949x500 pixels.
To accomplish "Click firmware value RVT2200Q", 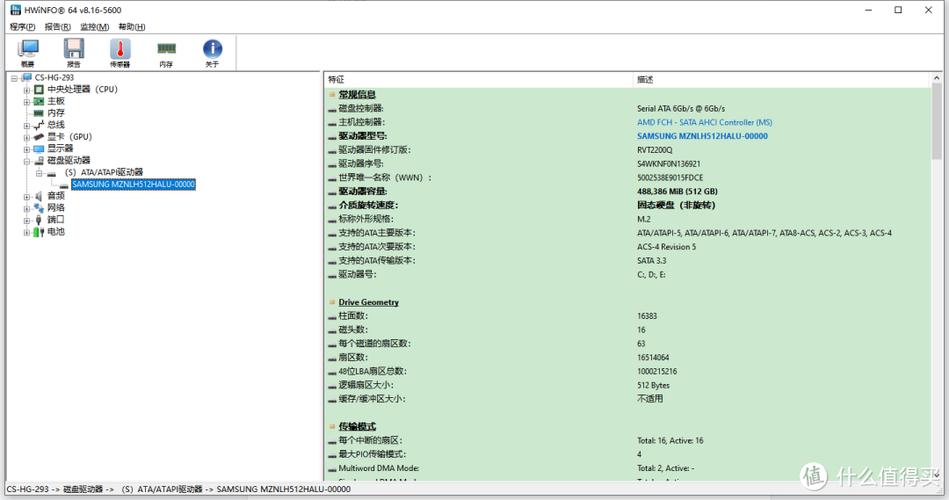I will click(654, 150).
